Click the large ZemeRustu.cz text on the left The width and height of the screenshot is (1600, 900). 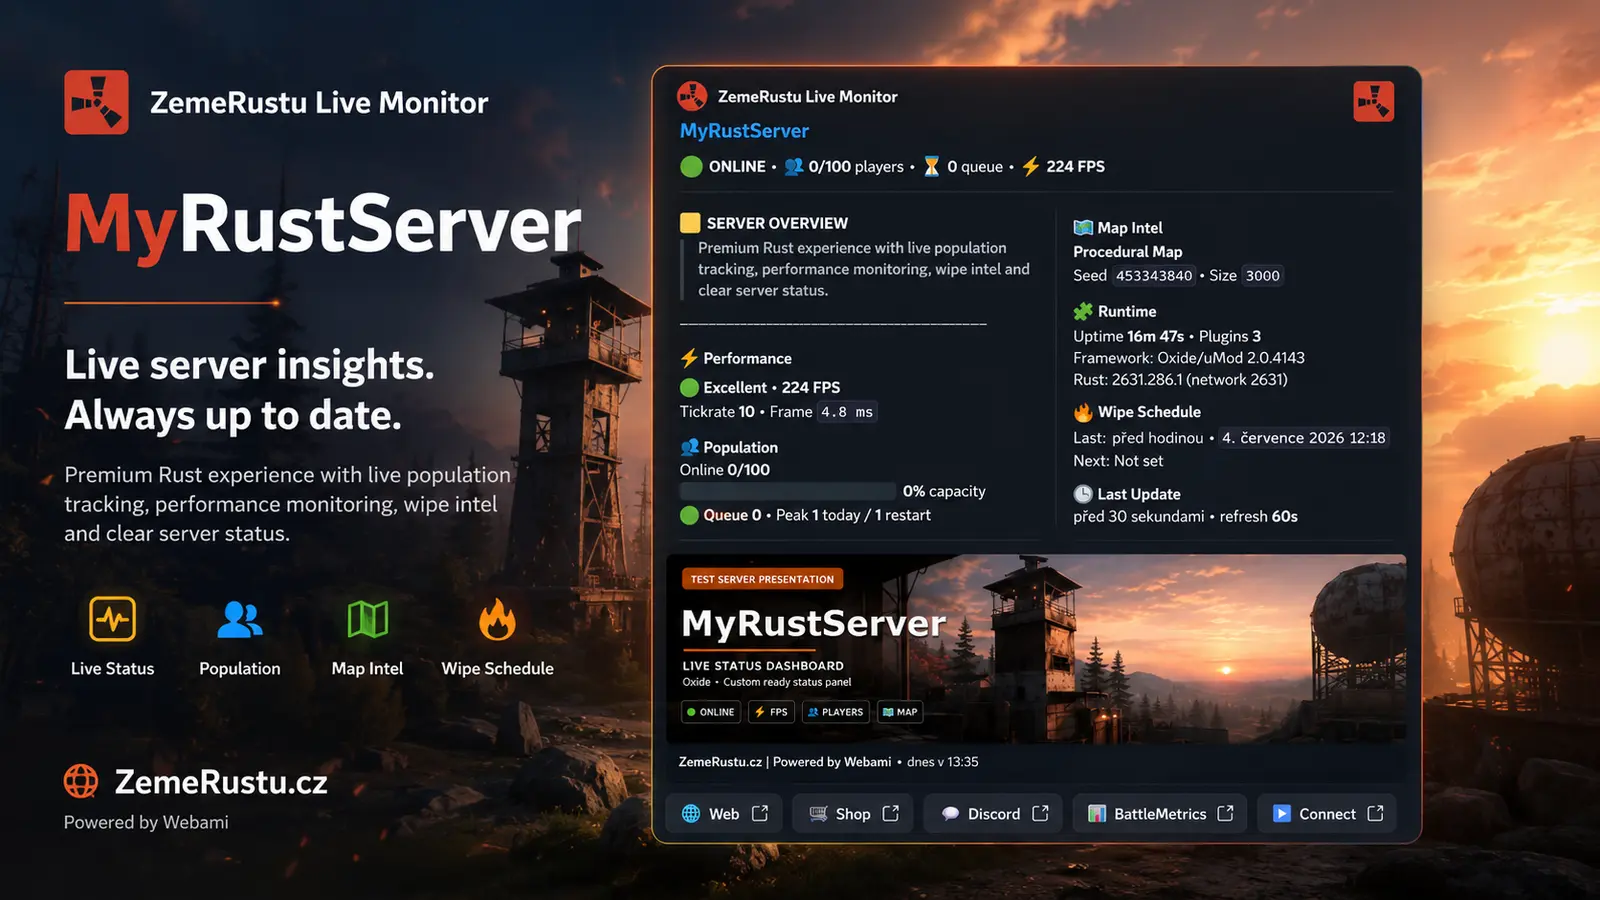point(221,782)
